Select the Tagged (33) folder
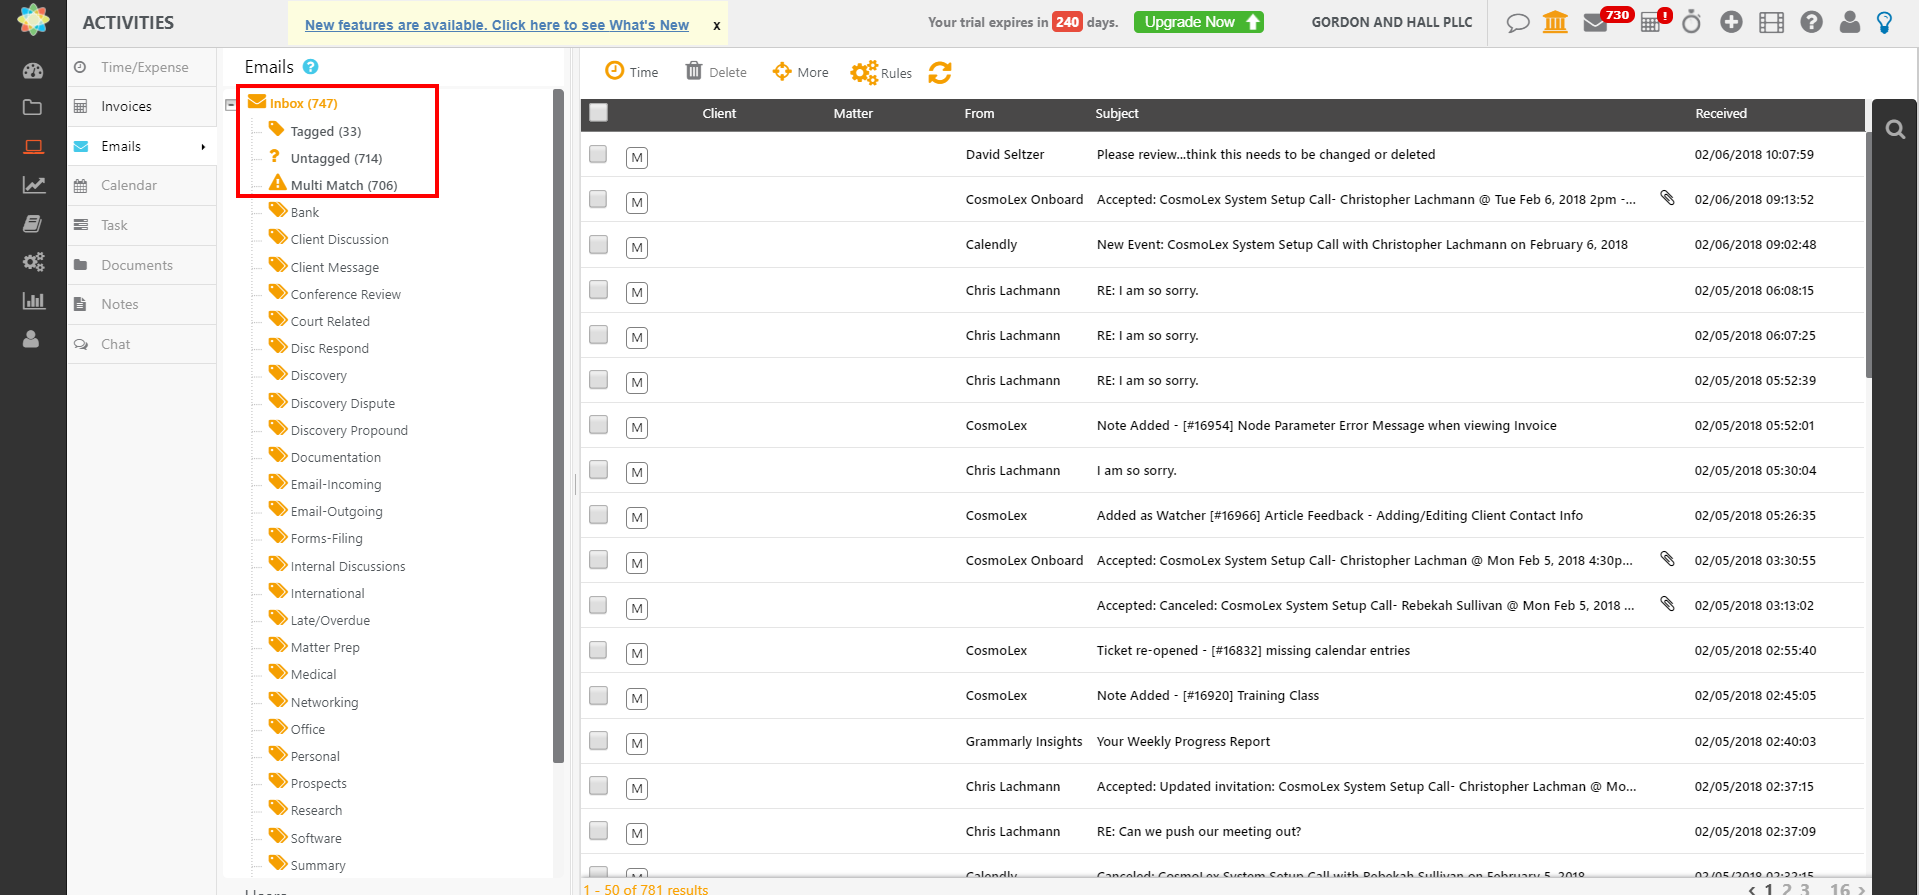This screenshot has width=1919, height=895. 325,131
